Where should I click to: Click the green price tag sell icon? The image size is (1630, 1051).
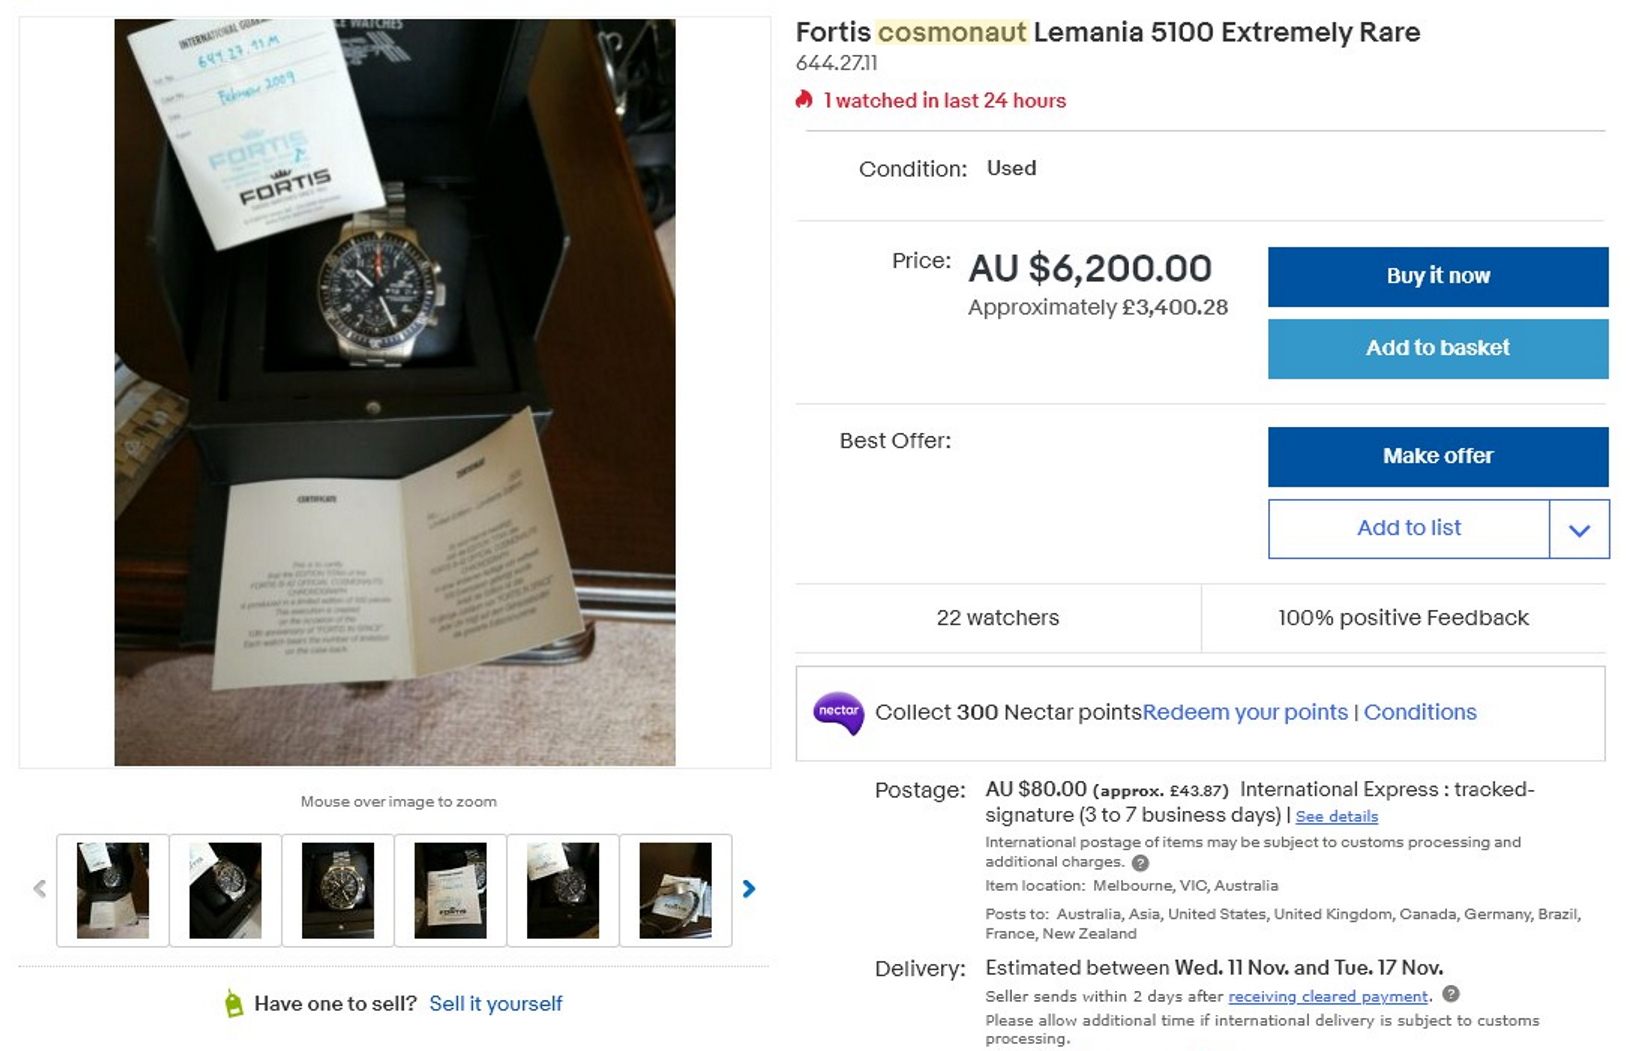(234, 1003)
